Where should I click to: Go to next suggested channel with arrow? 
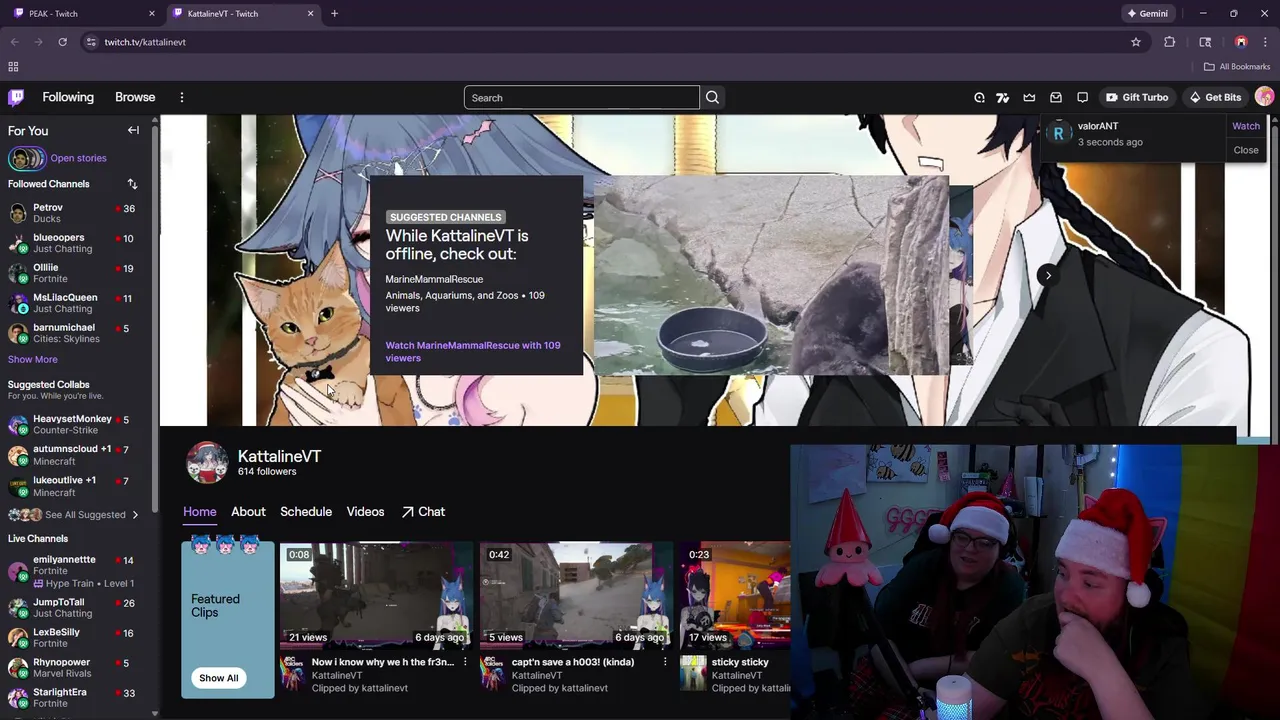pos(1048,275)
